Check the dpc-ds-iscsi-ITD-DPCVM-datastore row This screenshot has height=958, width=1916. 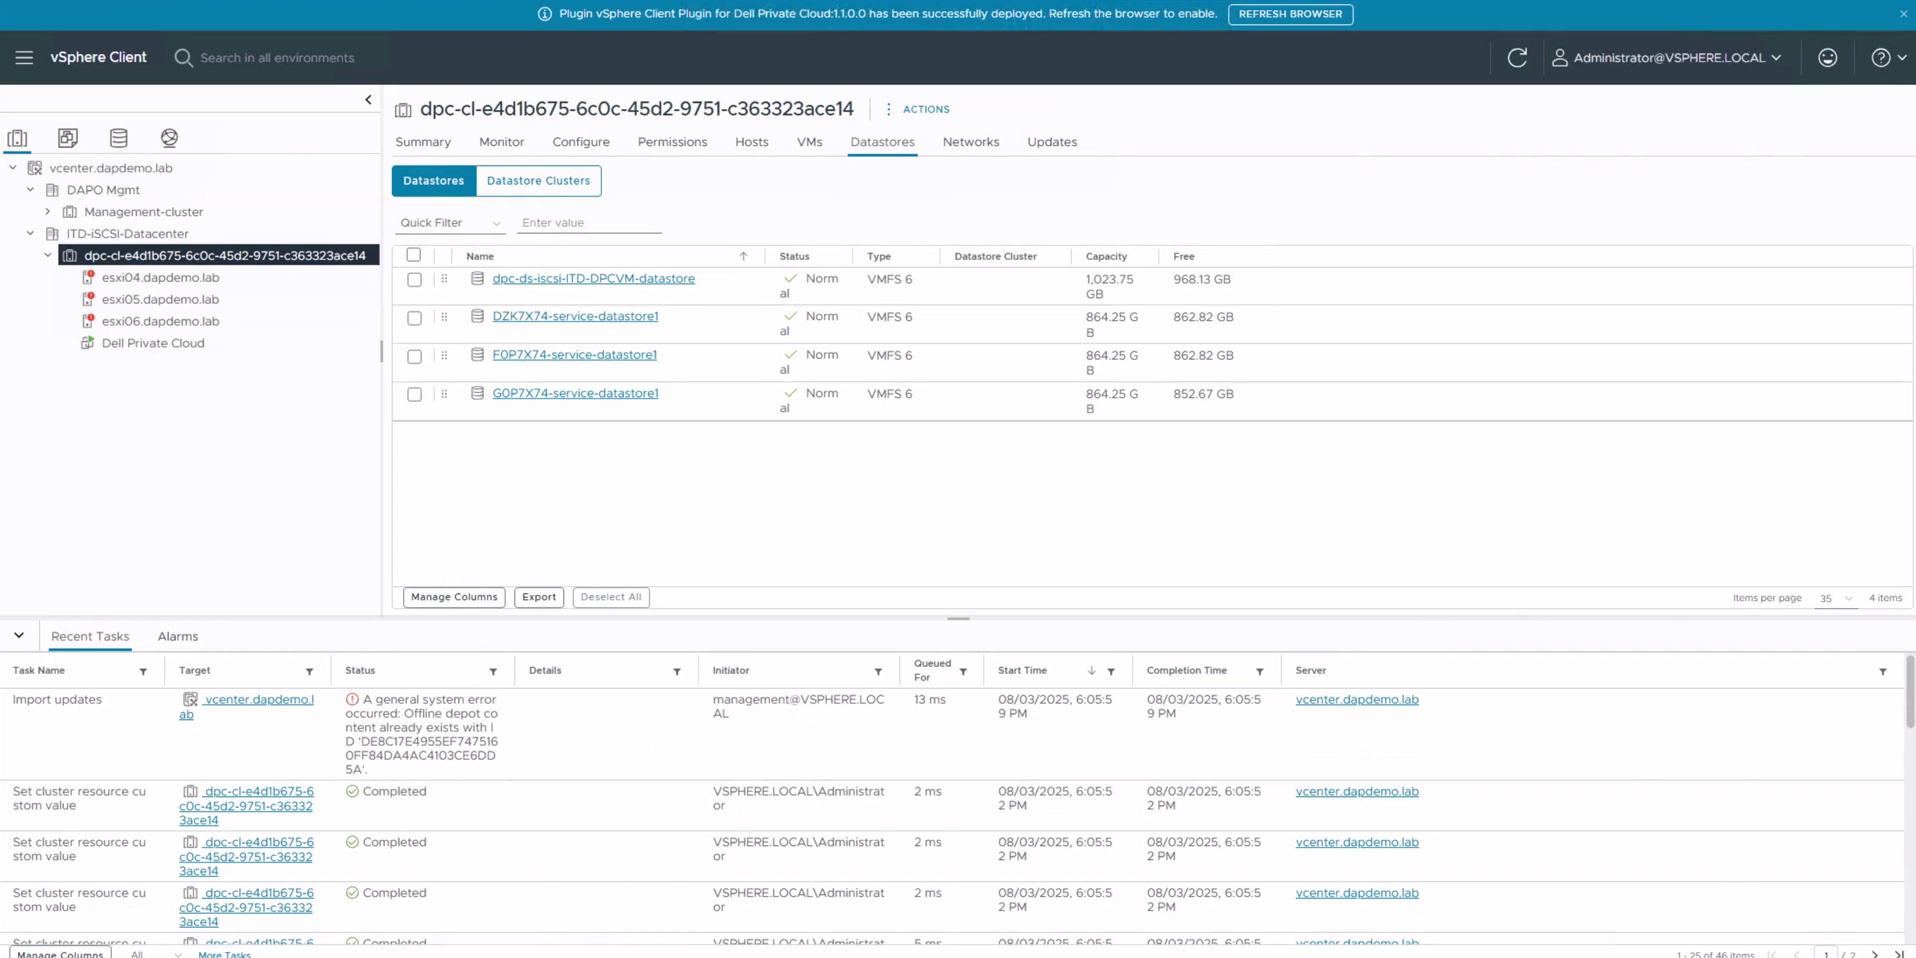[x=414, y=280]
